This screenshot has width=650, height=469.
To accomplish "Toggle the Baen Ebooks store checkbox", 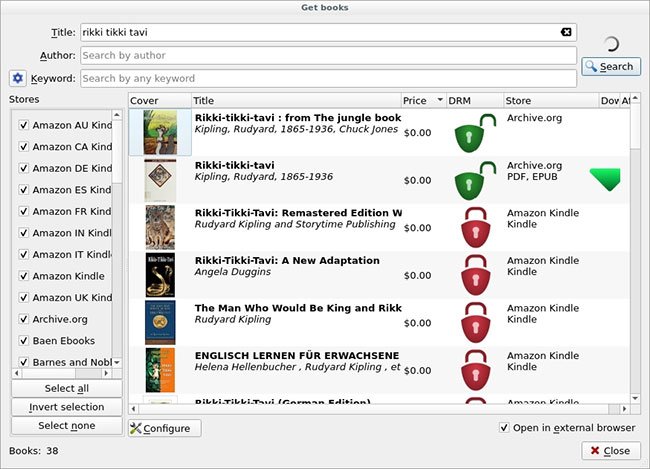I will coord(24,340).
